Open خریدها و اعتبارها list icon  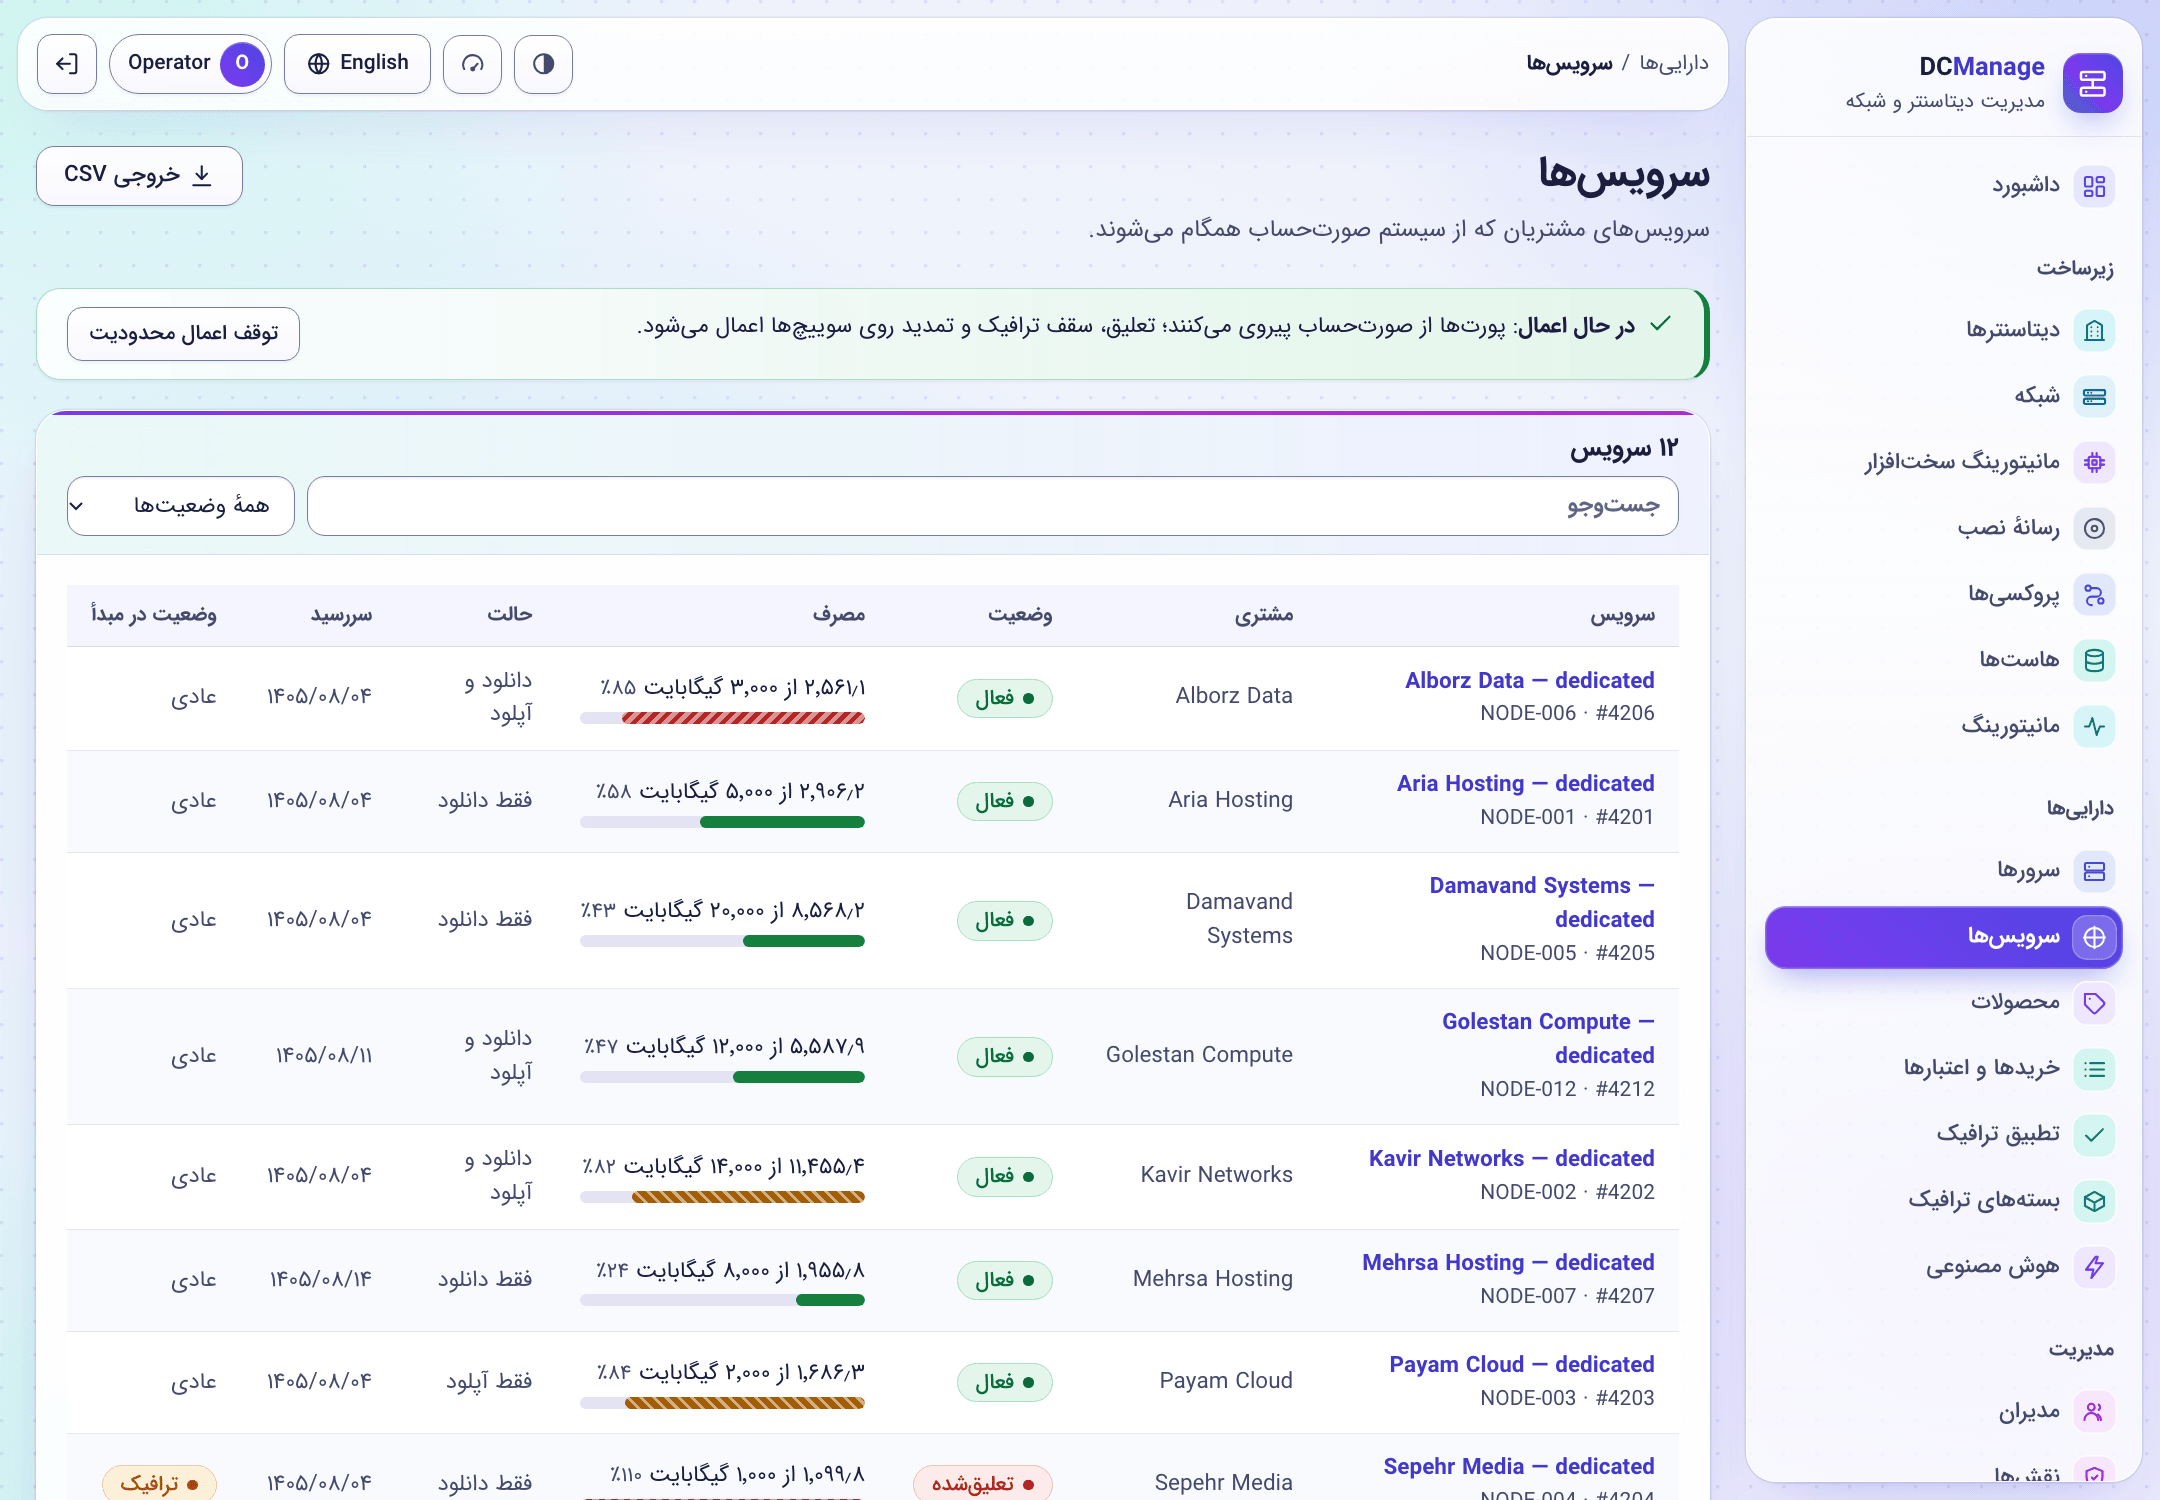click(x=2094, y=1069)
